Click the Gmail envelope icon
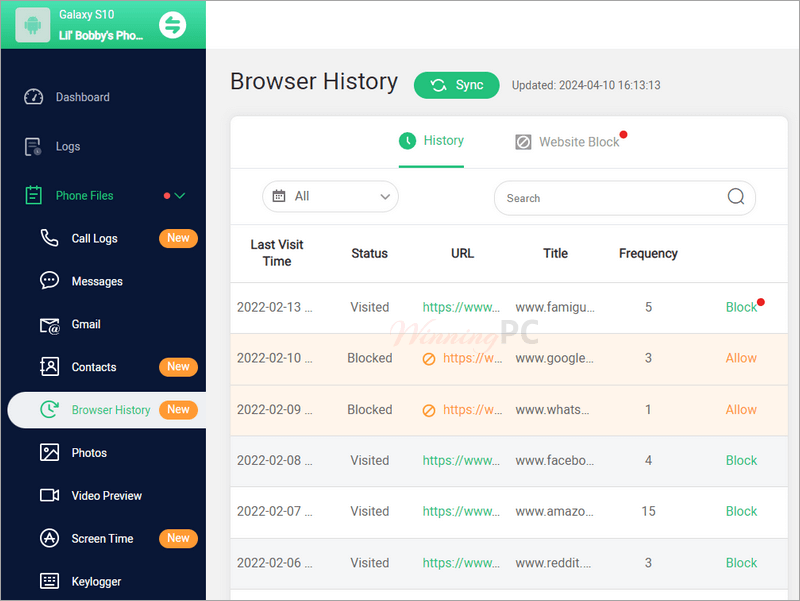This screenshot has height=601, width=800. 49,325
